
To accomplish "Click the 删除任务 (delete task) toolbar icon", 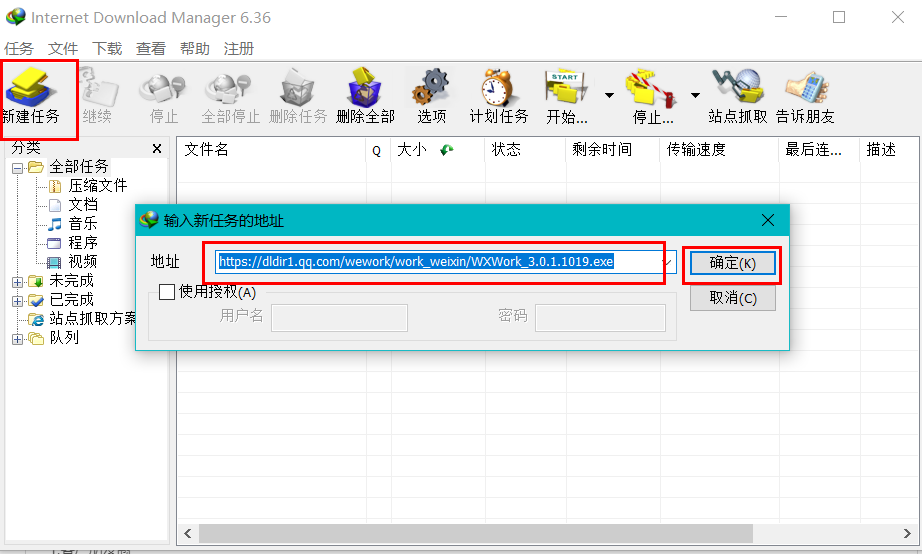I will click(298, 96).
